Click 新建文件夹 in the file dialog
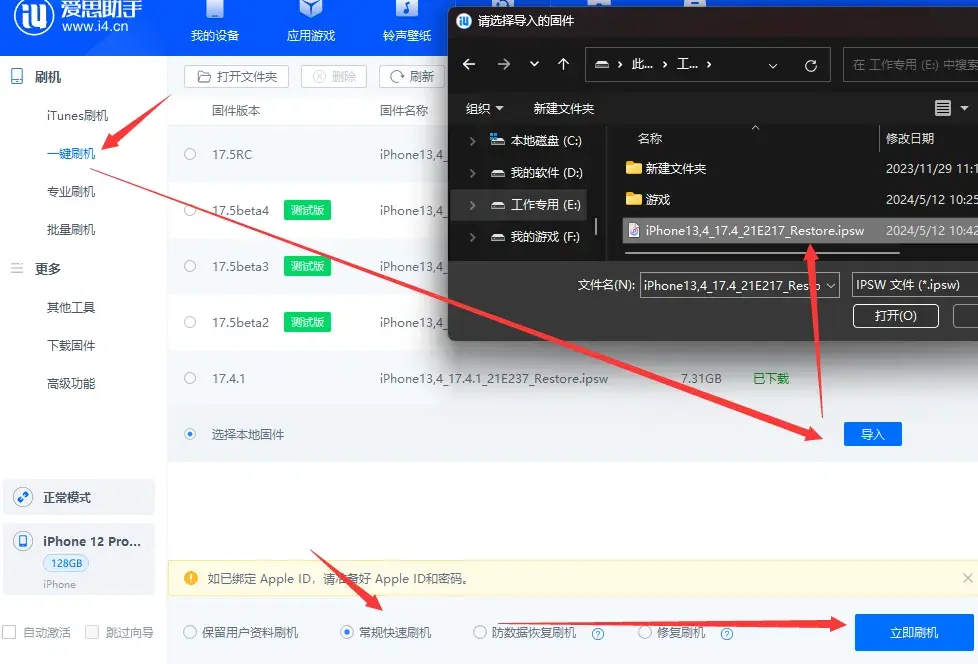 point(564,108)
